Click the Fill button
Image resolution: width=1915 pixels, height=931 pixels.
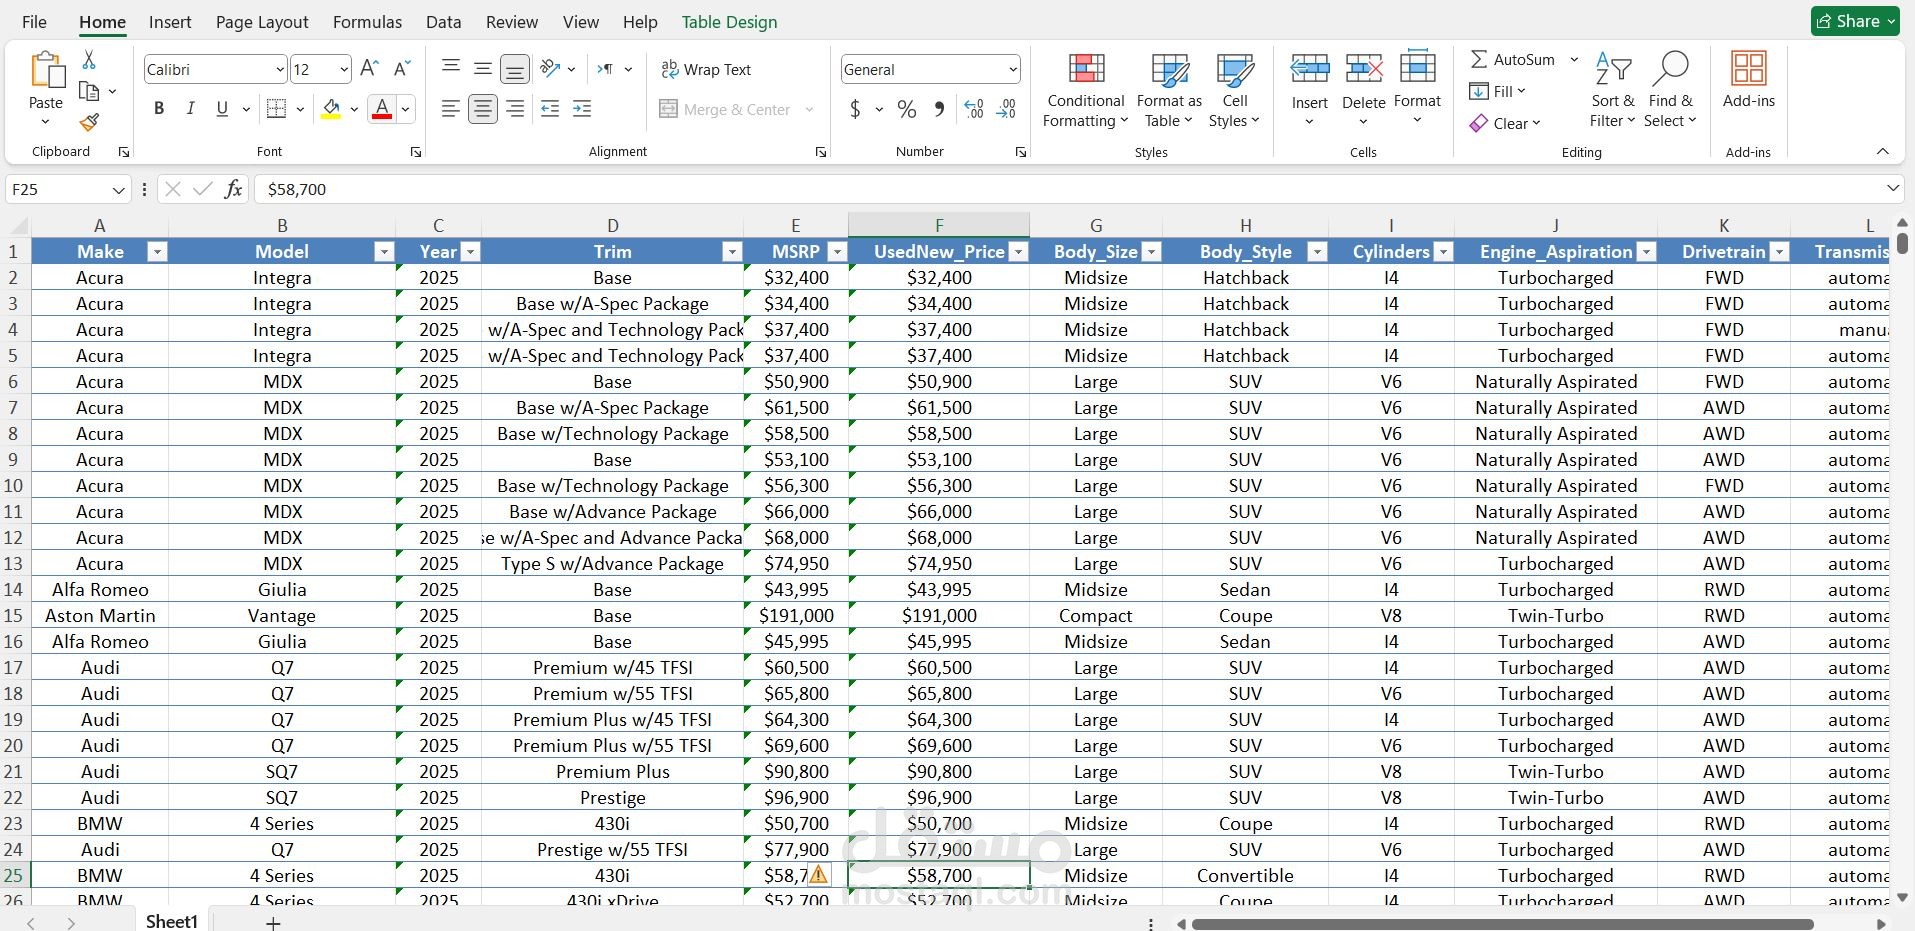(x=1497, y=92)
